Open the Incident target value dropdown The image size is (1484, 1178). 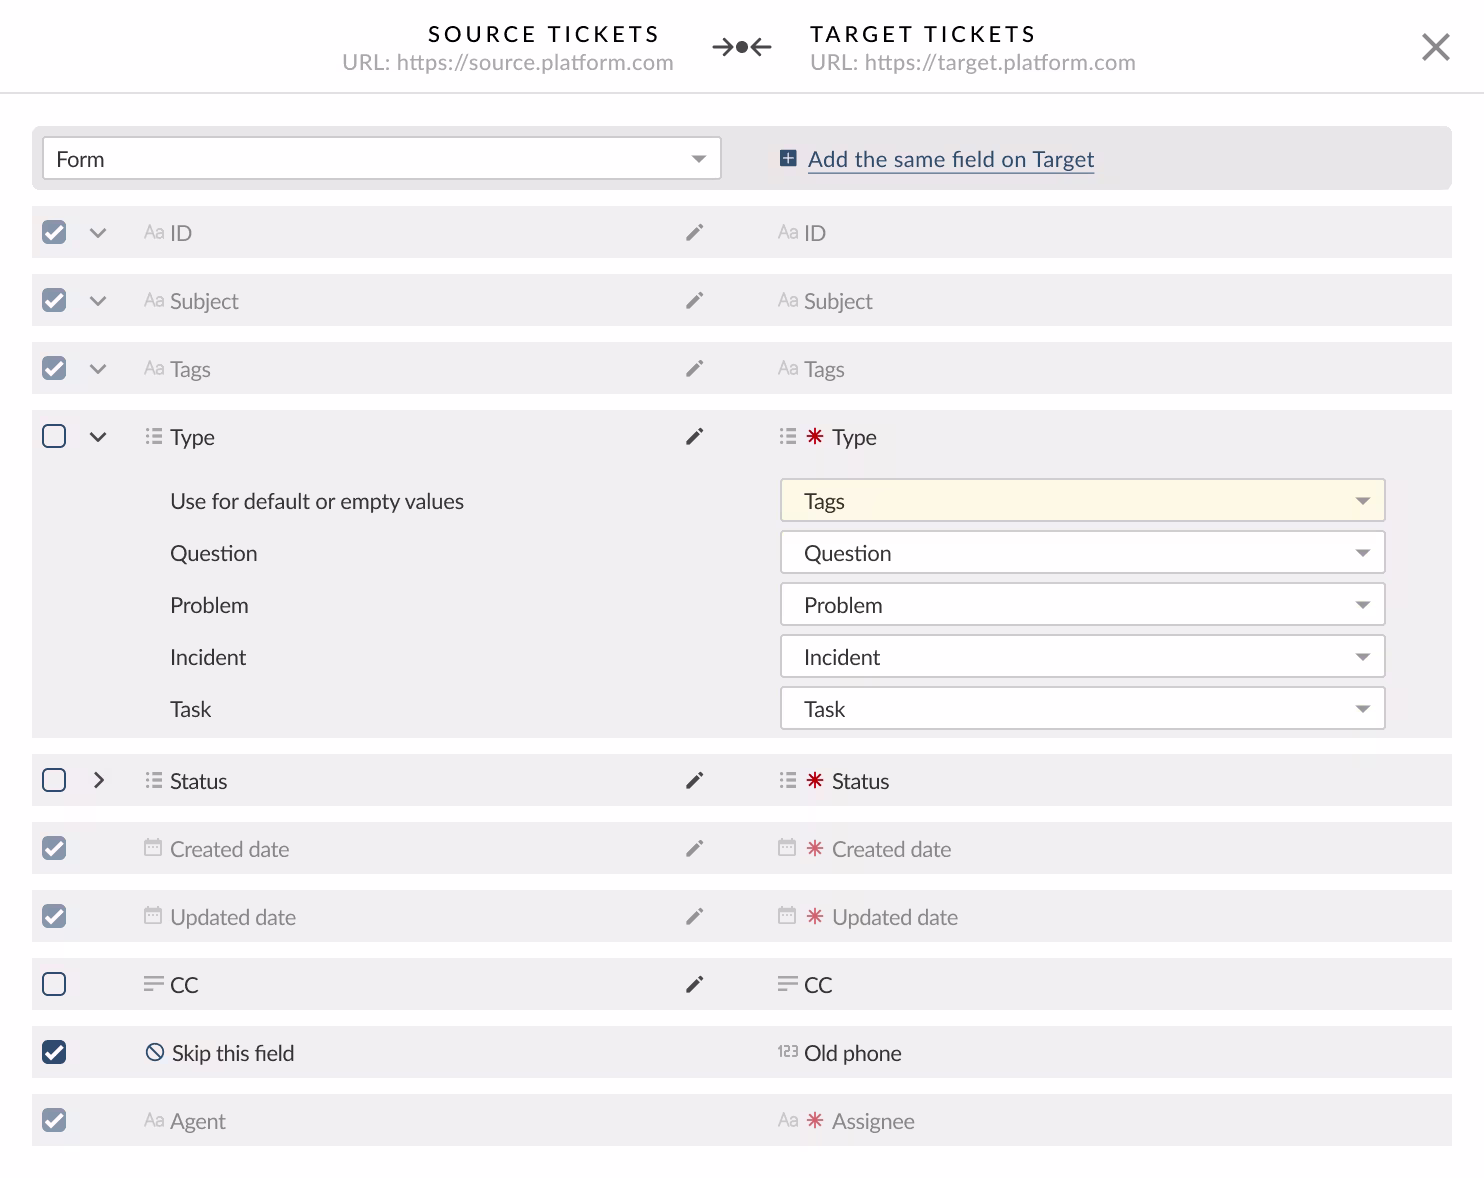pyautogui.click(x=1082, y=657)
